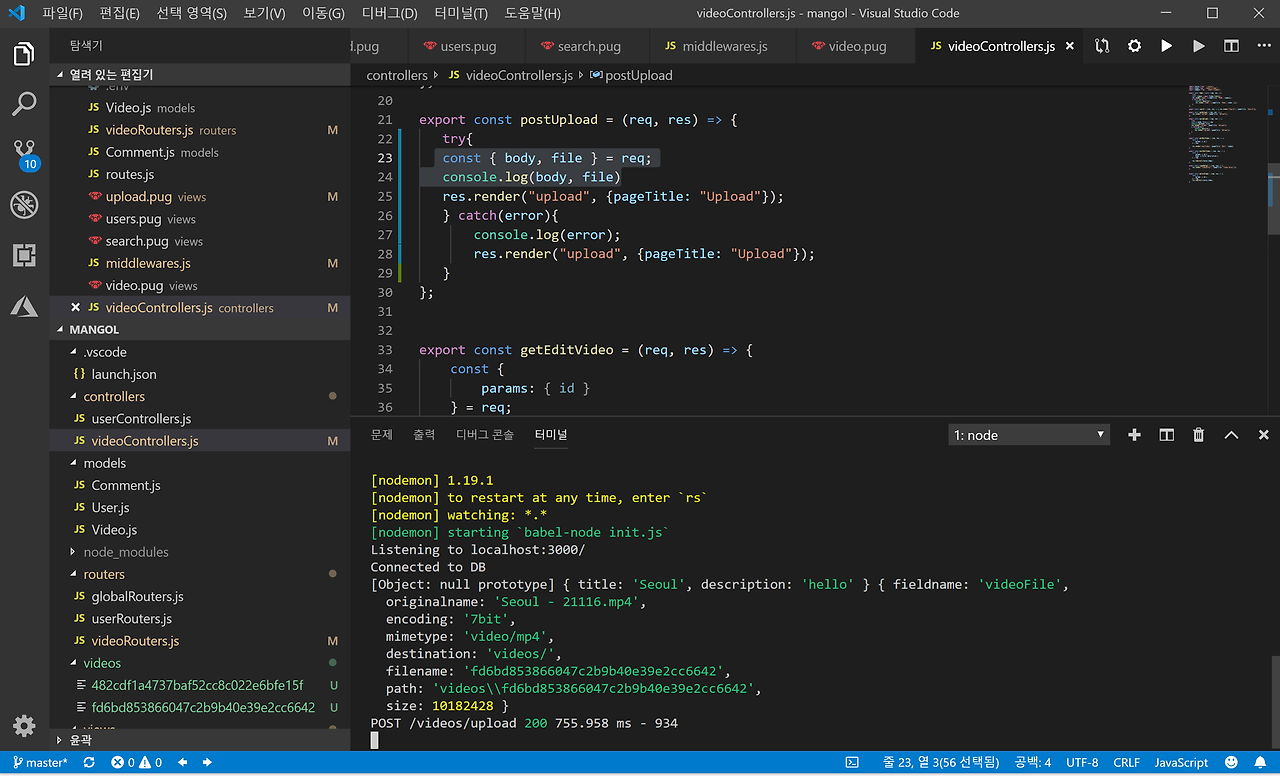
Task: Click the master branch status button
Action: click(x=39, y=763)
